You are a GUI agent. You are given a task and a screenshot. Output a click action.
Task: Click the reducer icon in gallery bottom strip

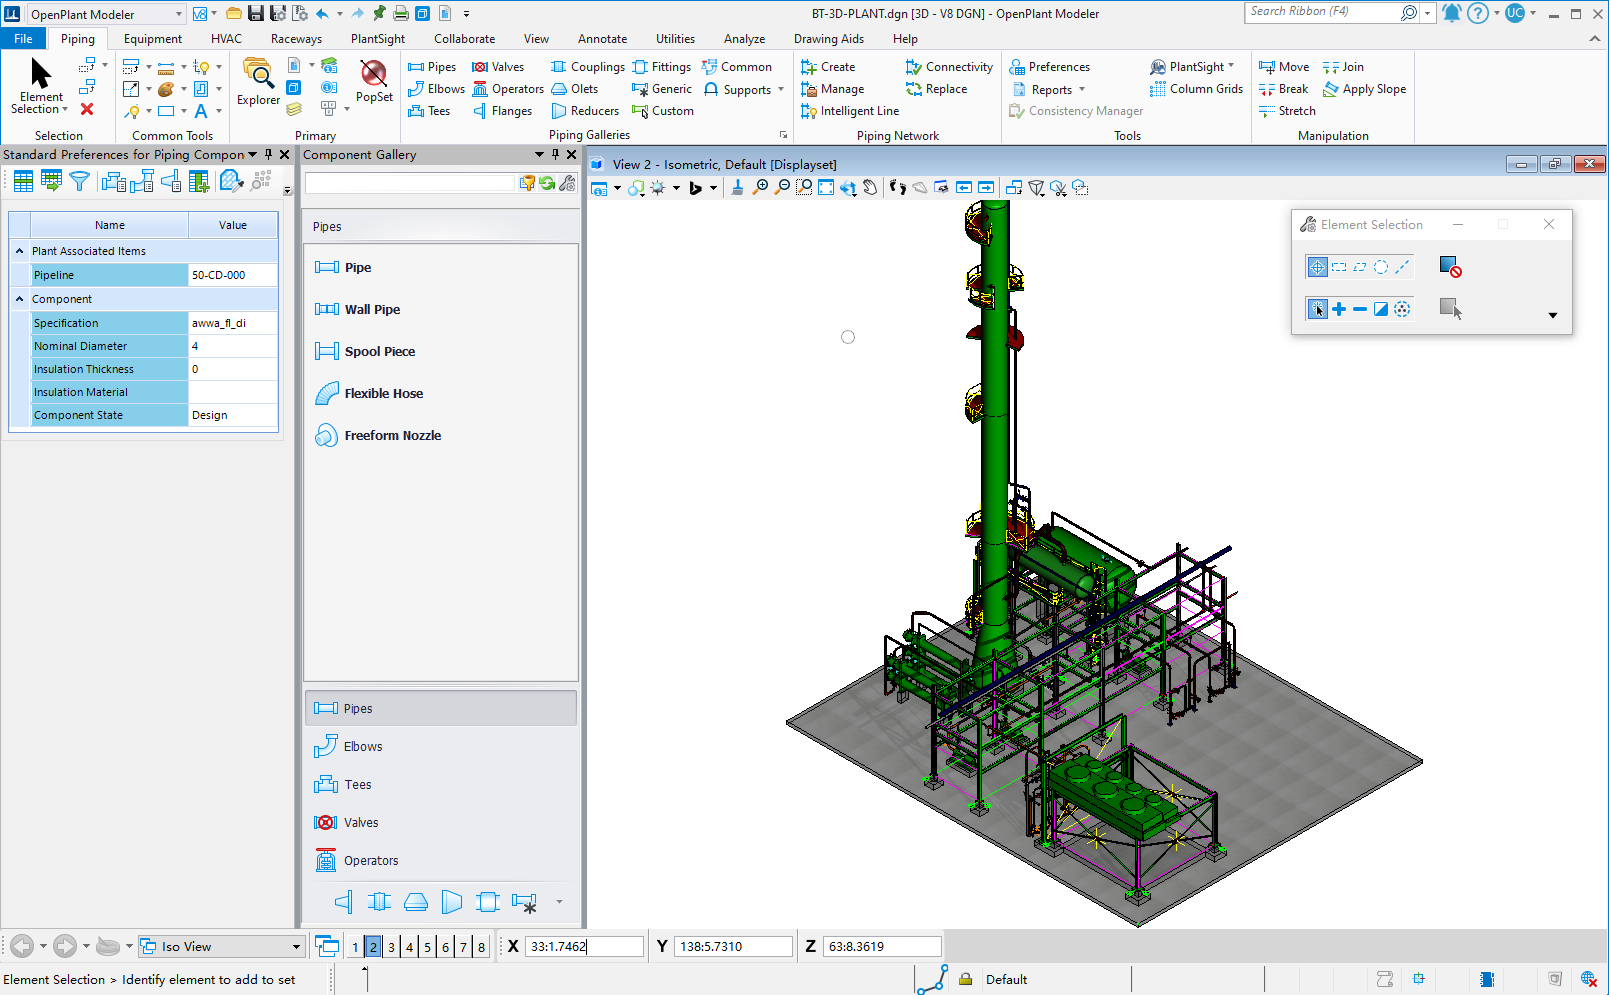tap(452, 902)
